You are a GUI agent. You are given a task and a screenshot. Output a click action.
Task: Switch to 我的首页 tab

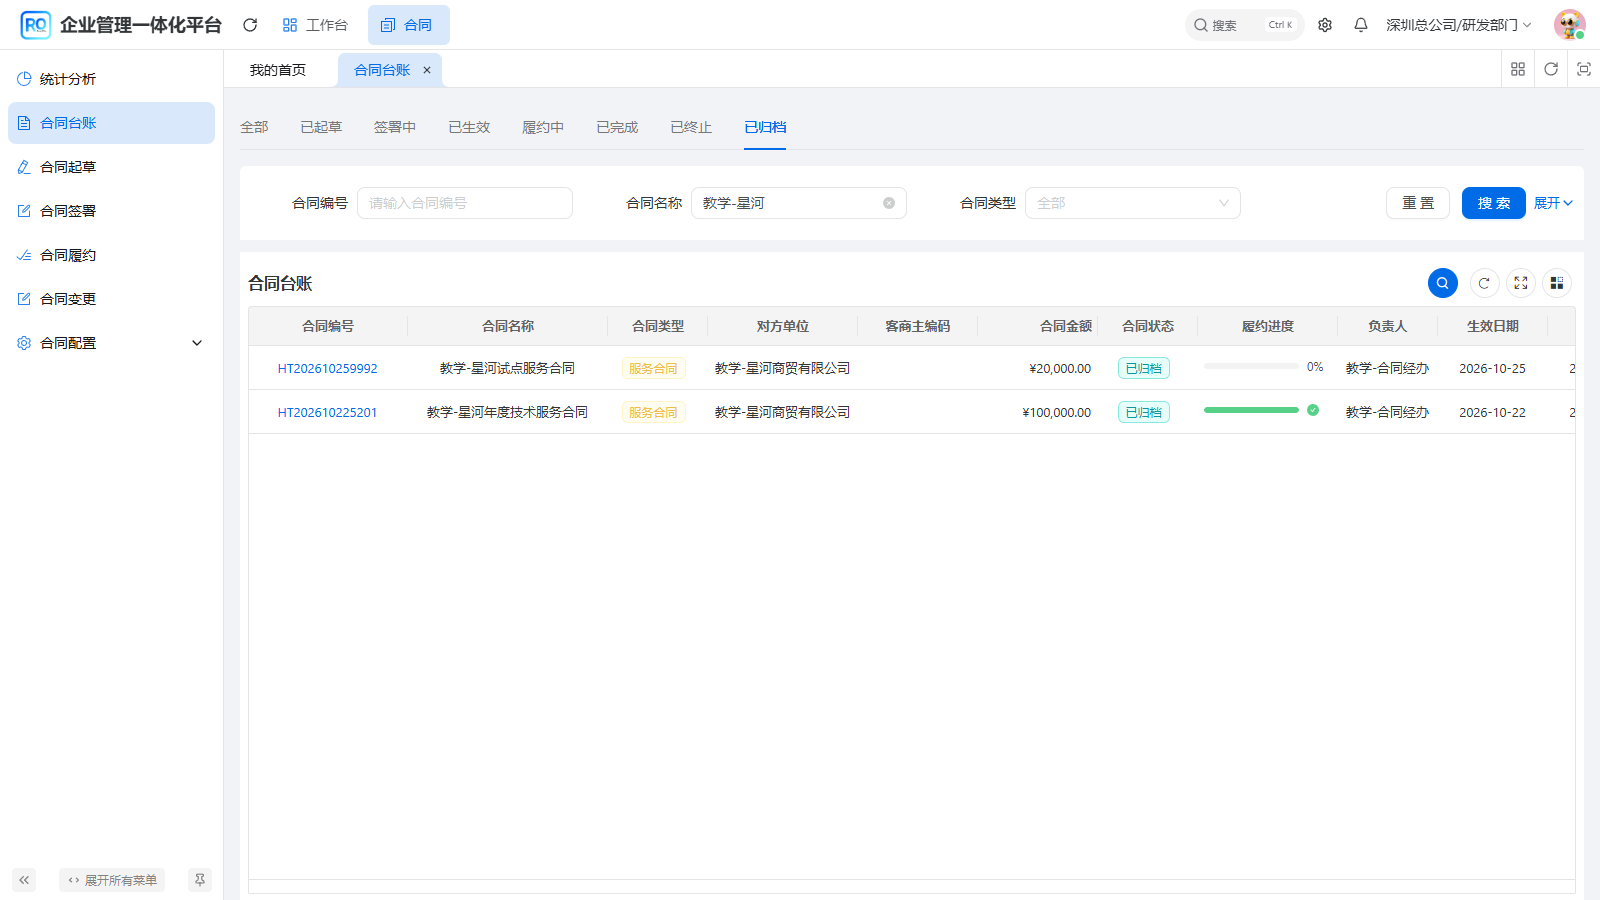pyautogui.click(x=278, y=70)
